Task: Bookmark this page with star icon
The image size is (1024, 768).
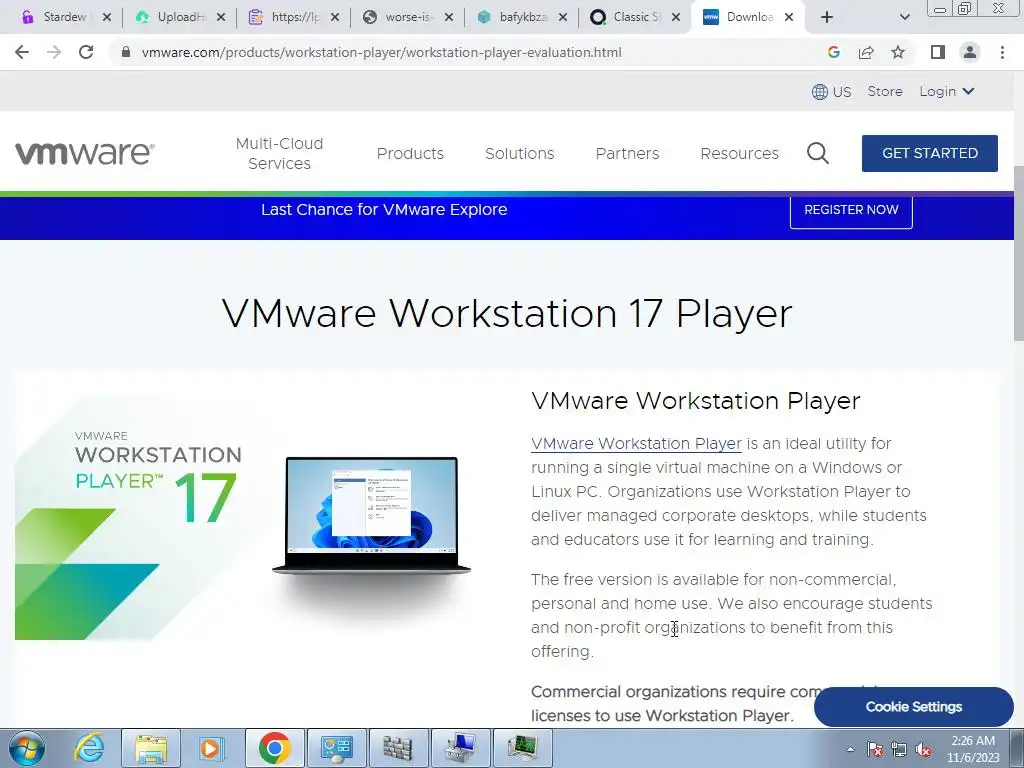Action: coord(898,52)
